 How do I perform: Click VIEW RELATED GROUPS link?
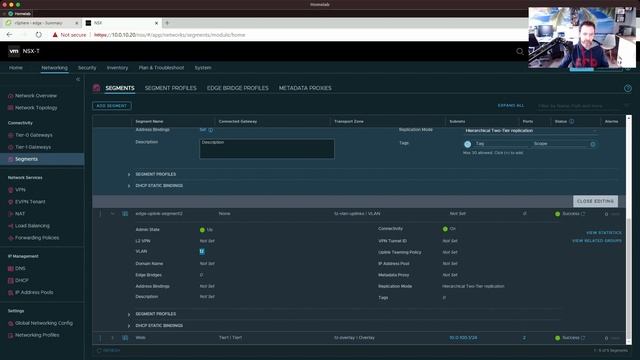pos(597,241)
